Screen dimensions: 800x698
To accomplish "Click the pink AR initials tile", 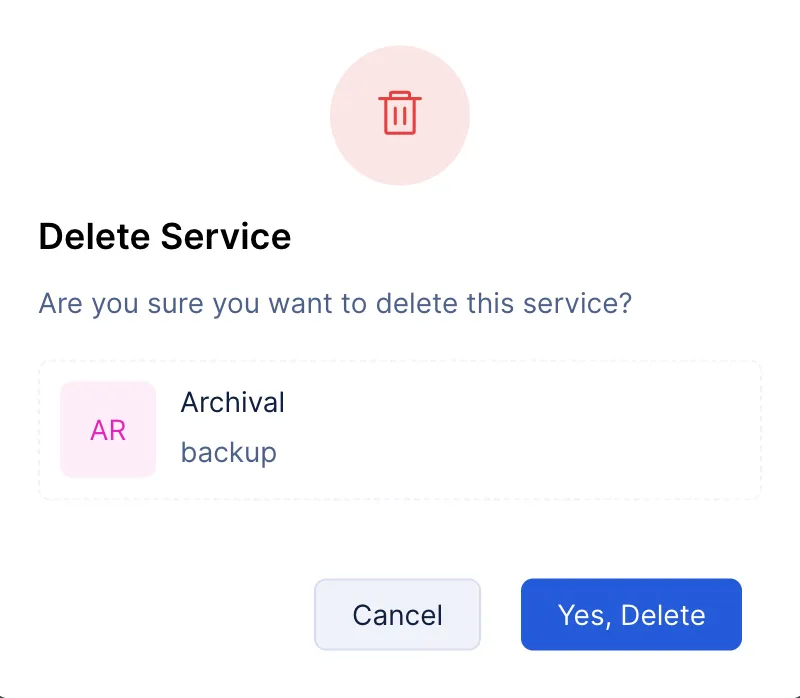I will (108, 429).
